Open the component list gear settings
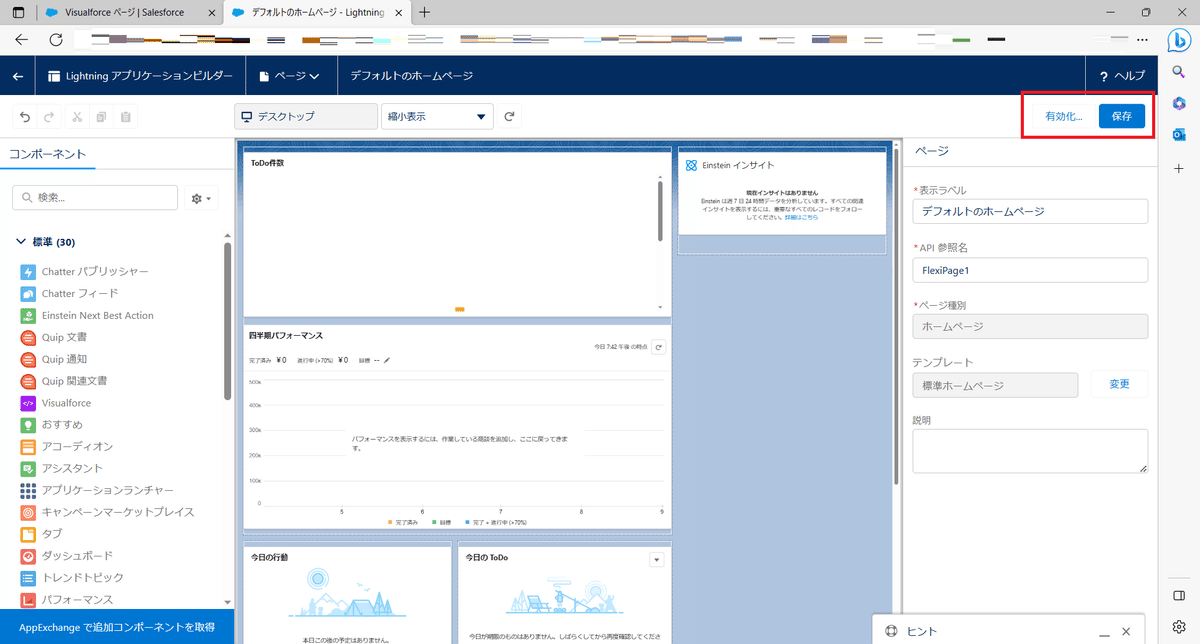 (x=201, y=199)
